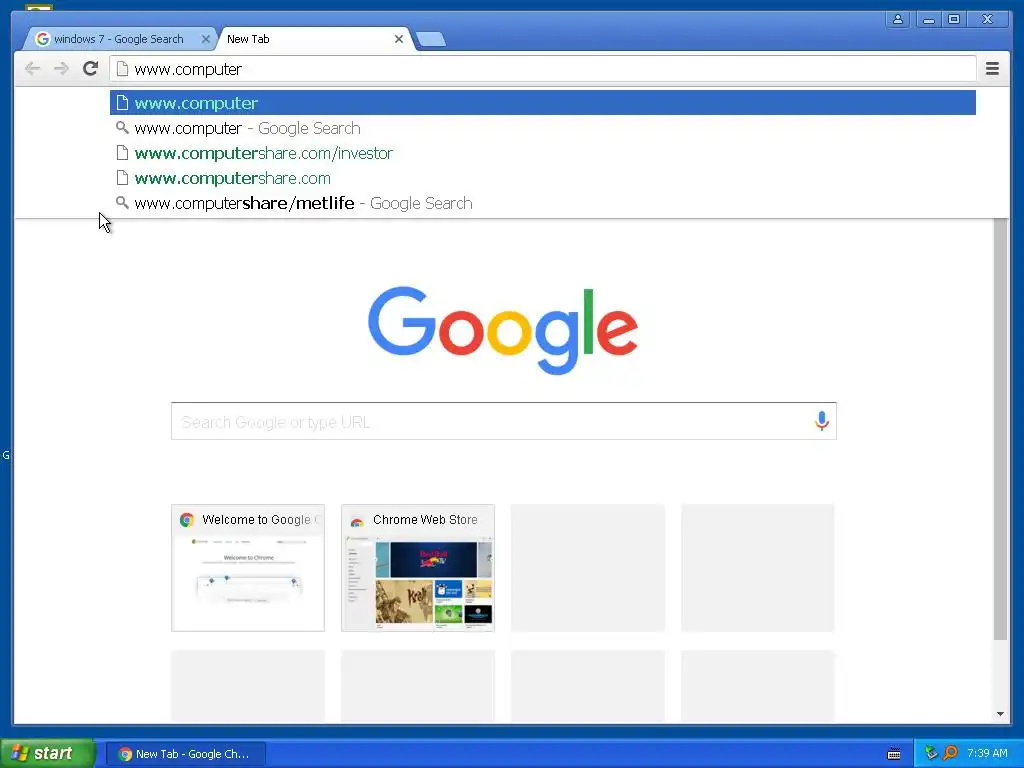Open the Chrome user profile button
The width and height of the screenshot is (1024, 768).
tap(898, 20)
